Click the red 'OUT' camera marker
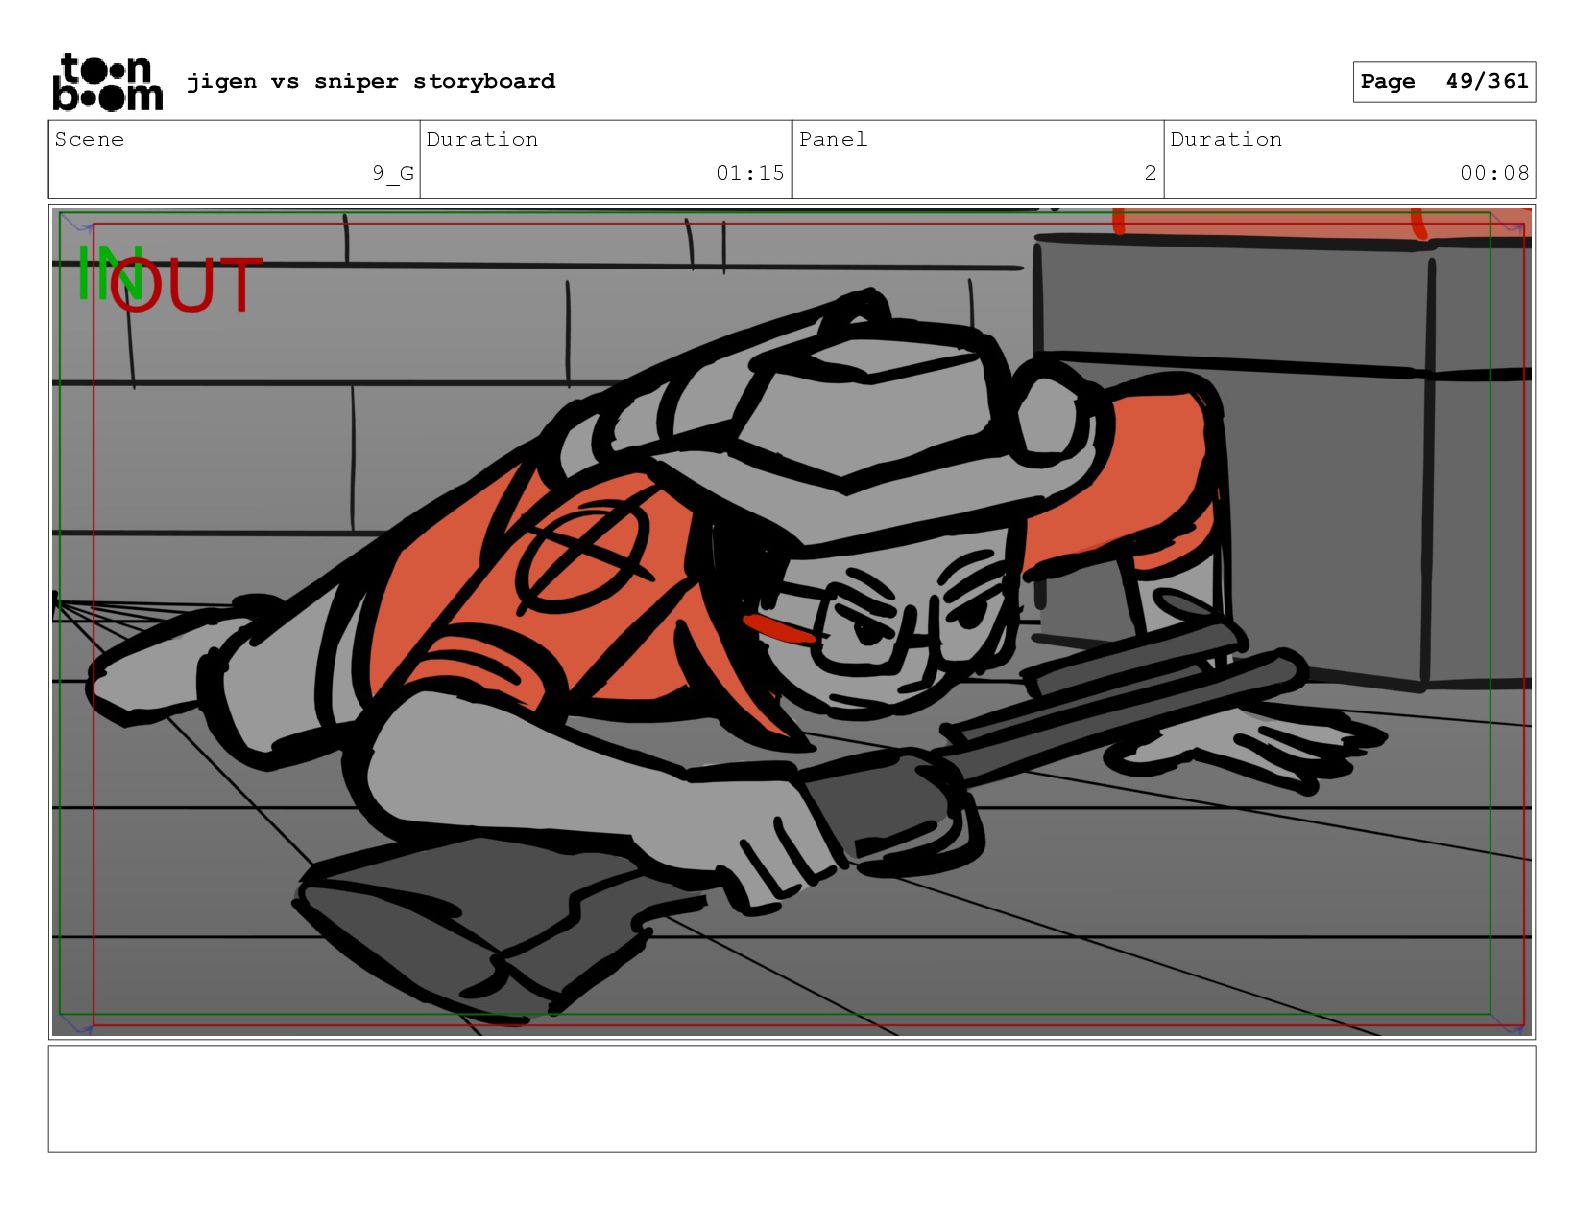This screenshot has height=1224, width=1584. 187,285
